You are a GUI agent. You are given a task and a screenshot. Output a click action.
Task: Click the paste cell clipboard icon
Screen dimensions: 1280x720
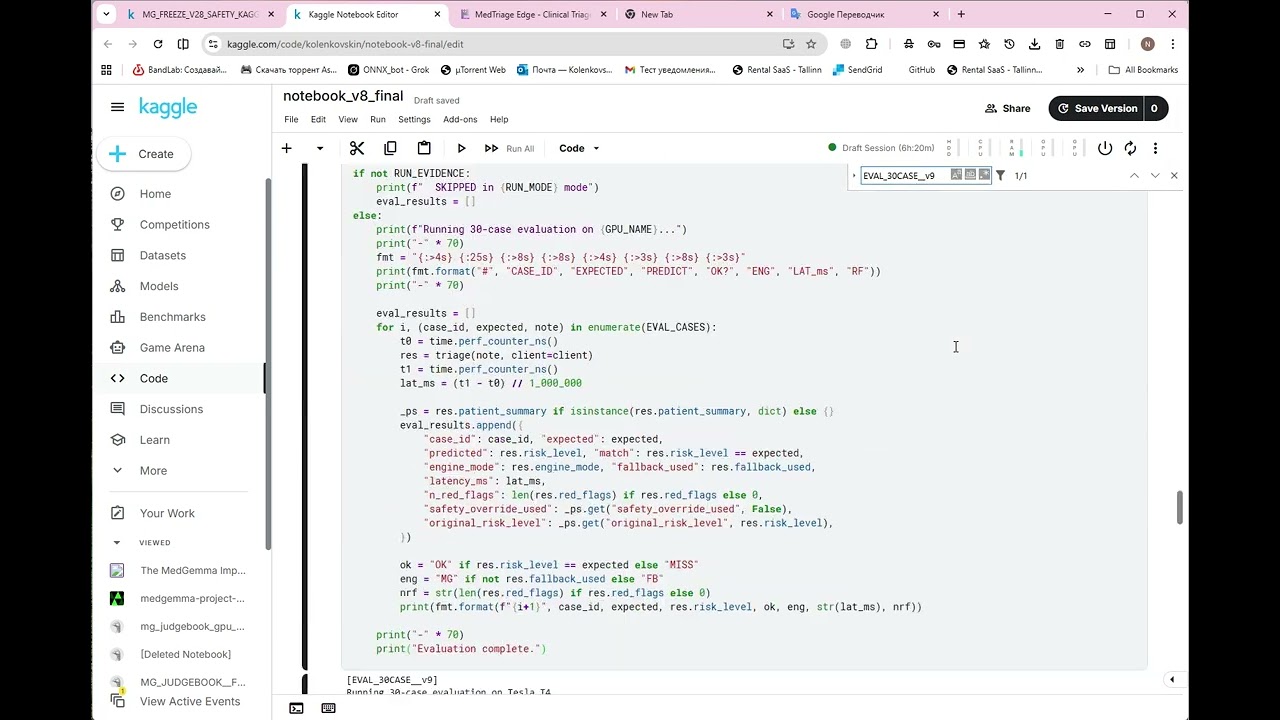424,148
